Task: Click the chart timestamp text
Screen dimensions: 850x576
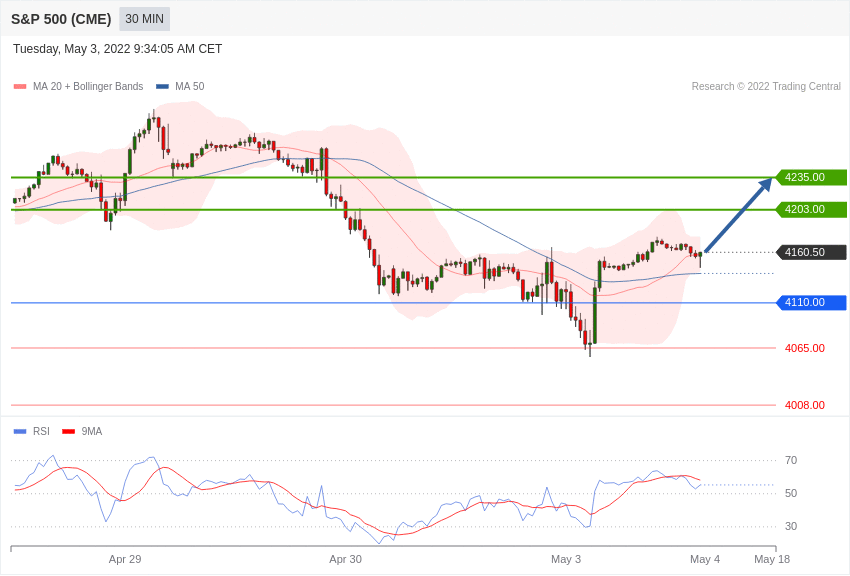Action: [x=117, y=49]
